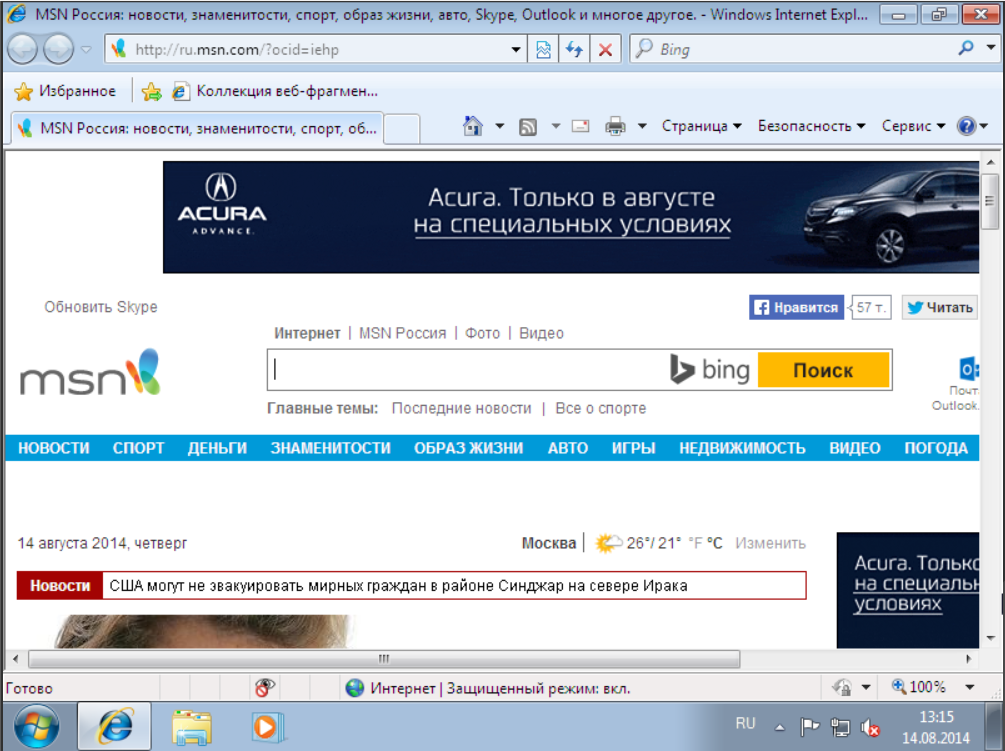Viewport: 1005px width, 751px height.
Task: Click the Outlook mail icon
Action: 968,369
